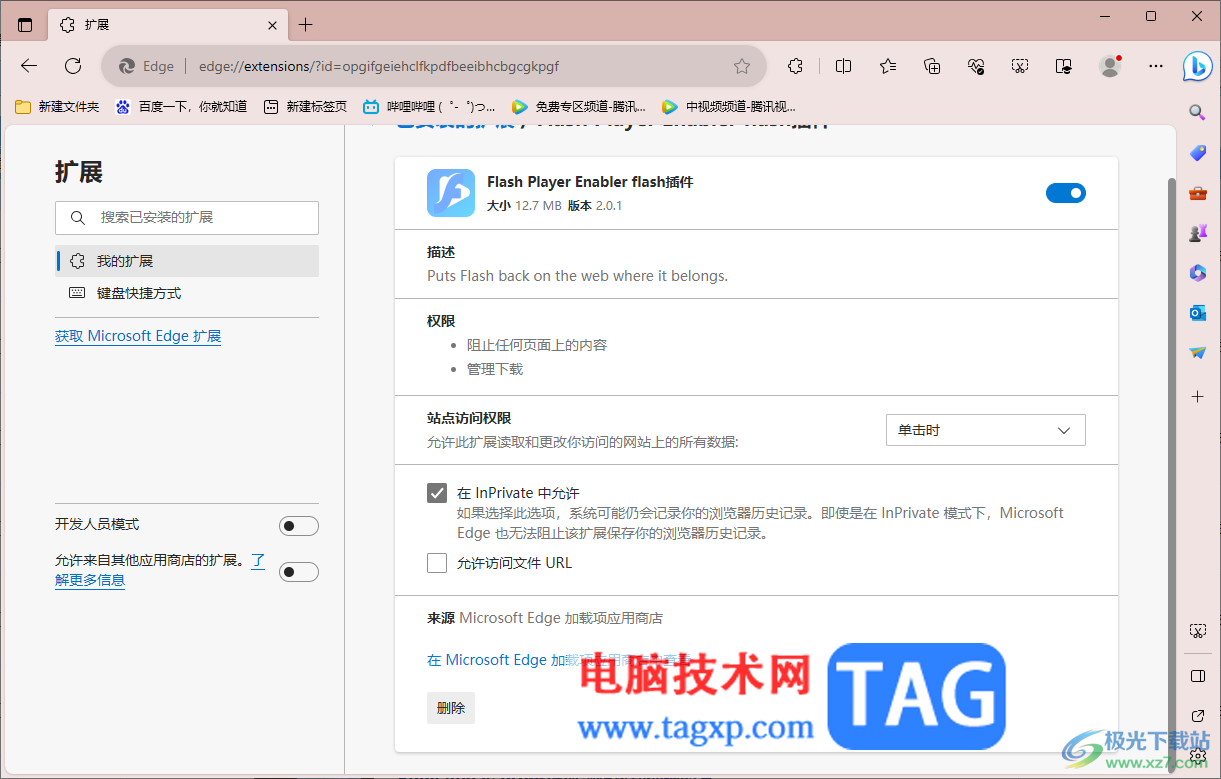
Task: Click the 删除 button
Action: [x=451, y=708]
